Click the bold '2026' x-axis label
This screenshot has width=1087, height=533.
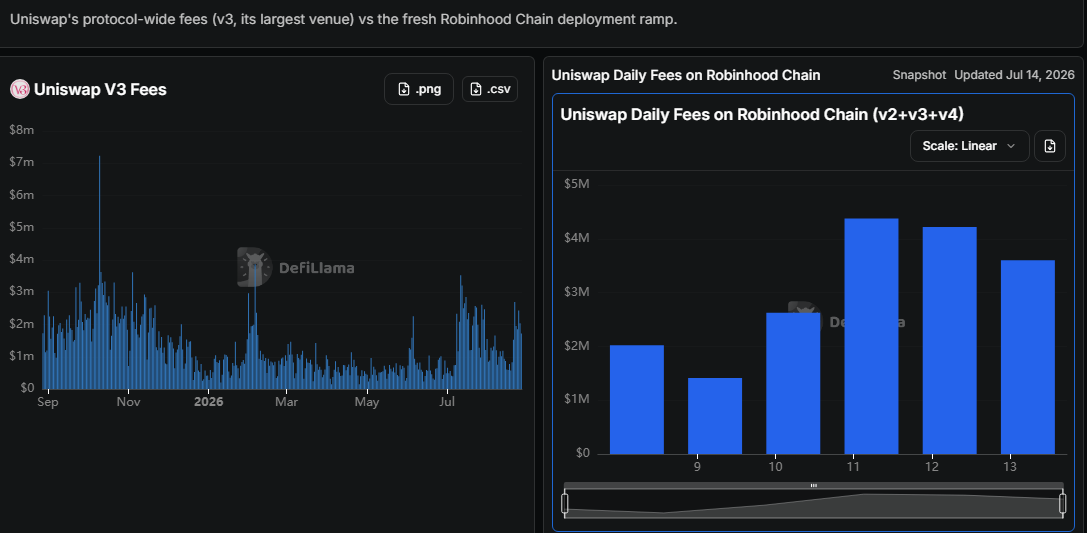209,401
